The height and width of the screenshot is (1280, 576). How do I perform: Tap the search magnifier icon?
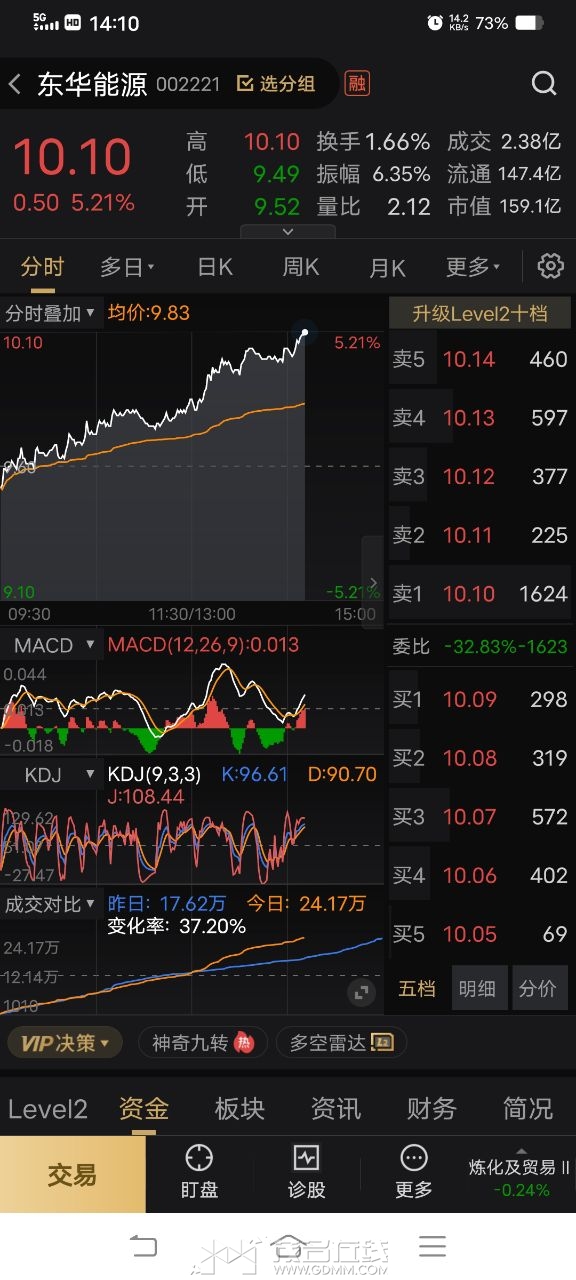click(544, 83)
